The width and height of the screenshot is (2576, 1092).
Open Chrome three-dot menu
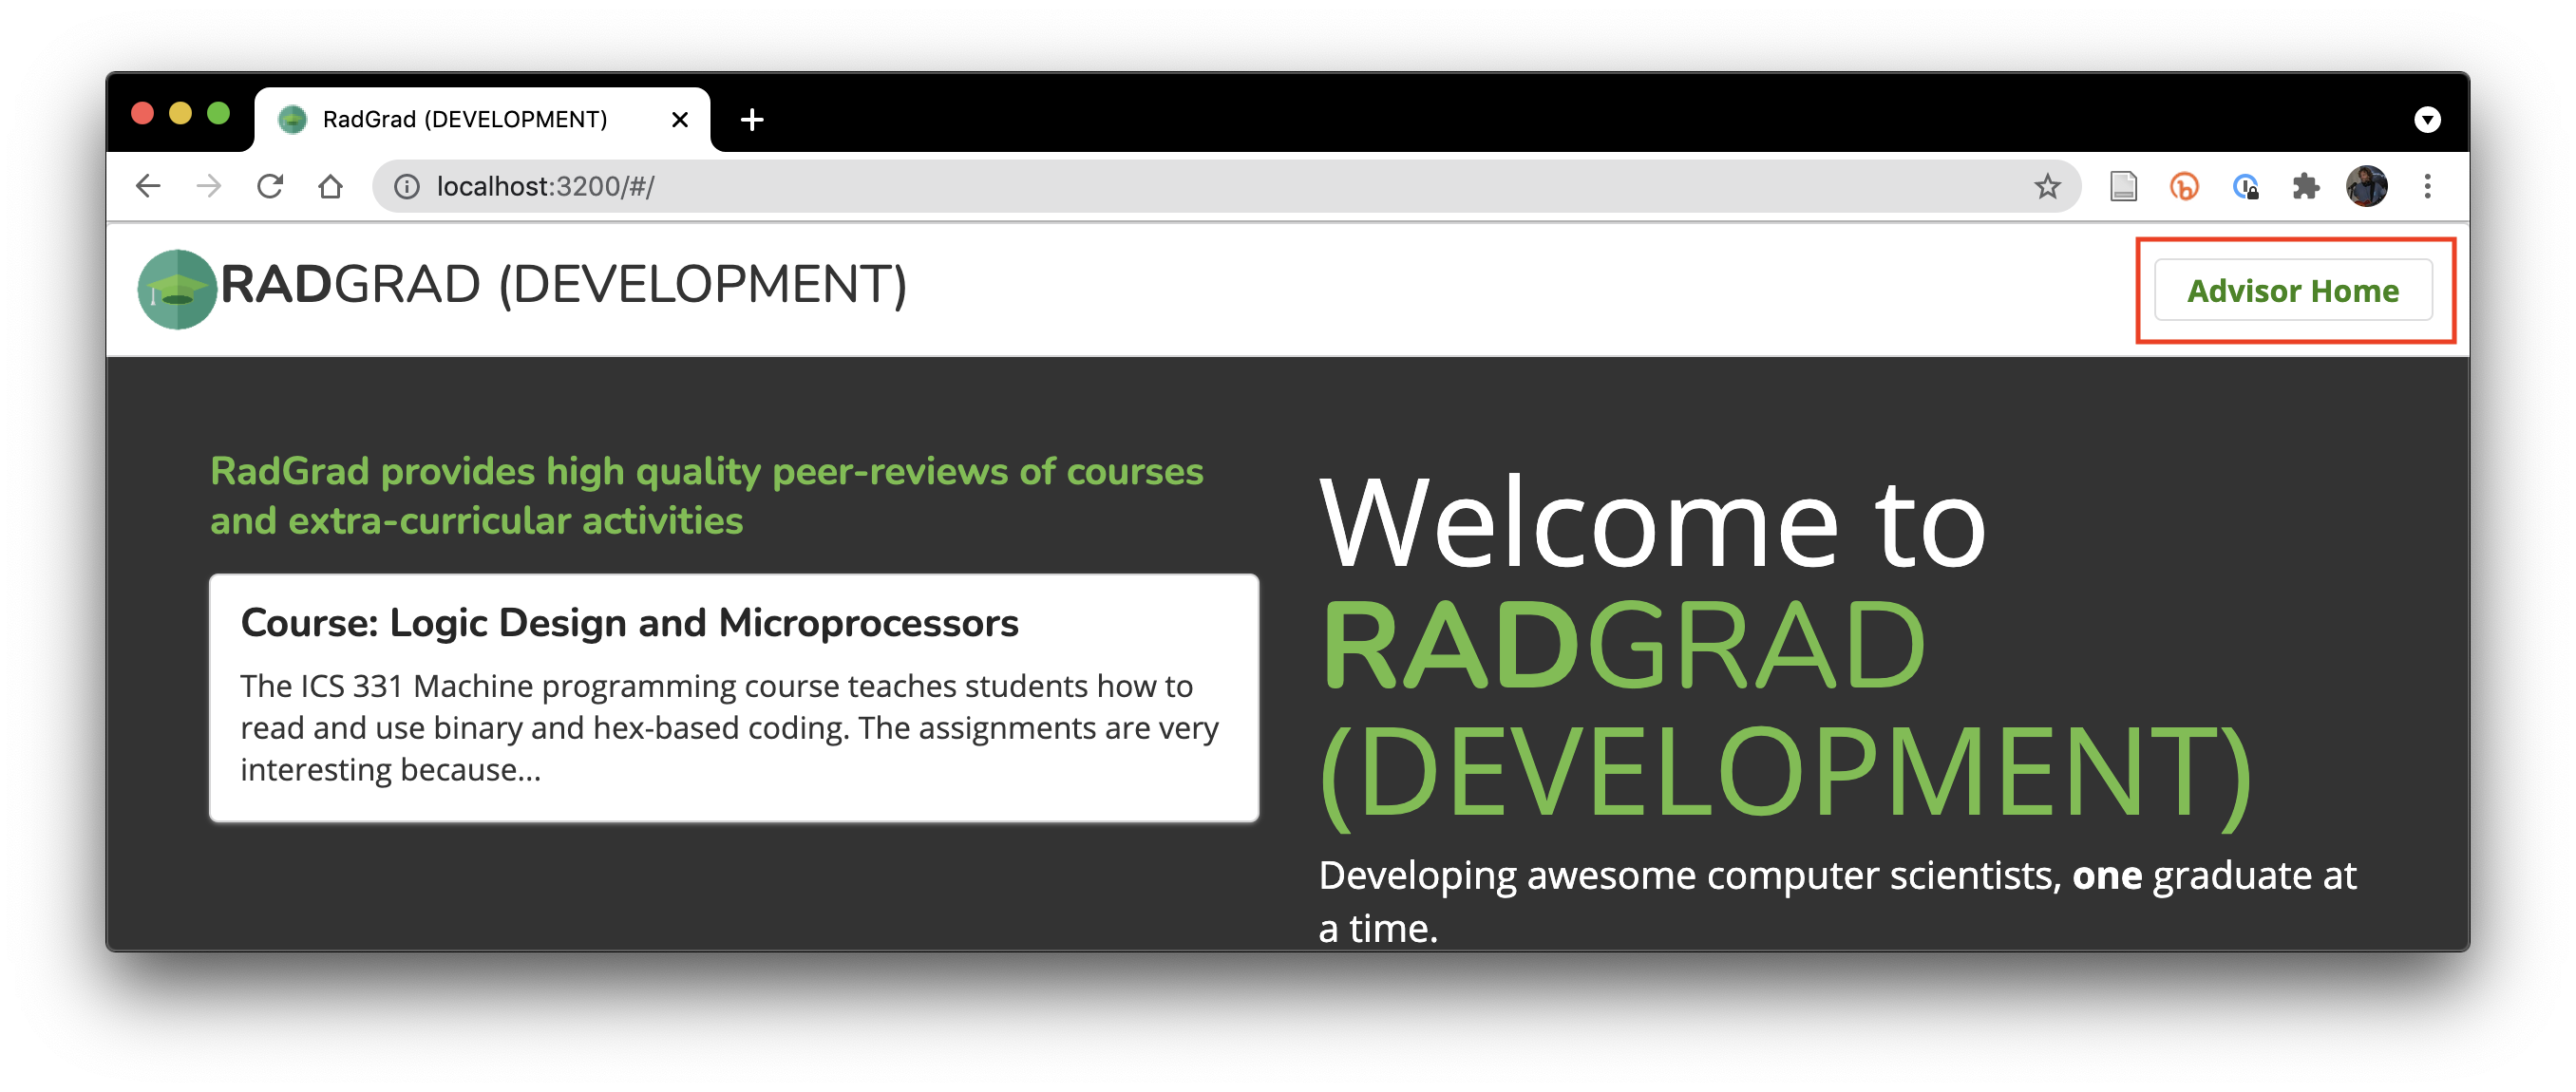coord(2427,186)
